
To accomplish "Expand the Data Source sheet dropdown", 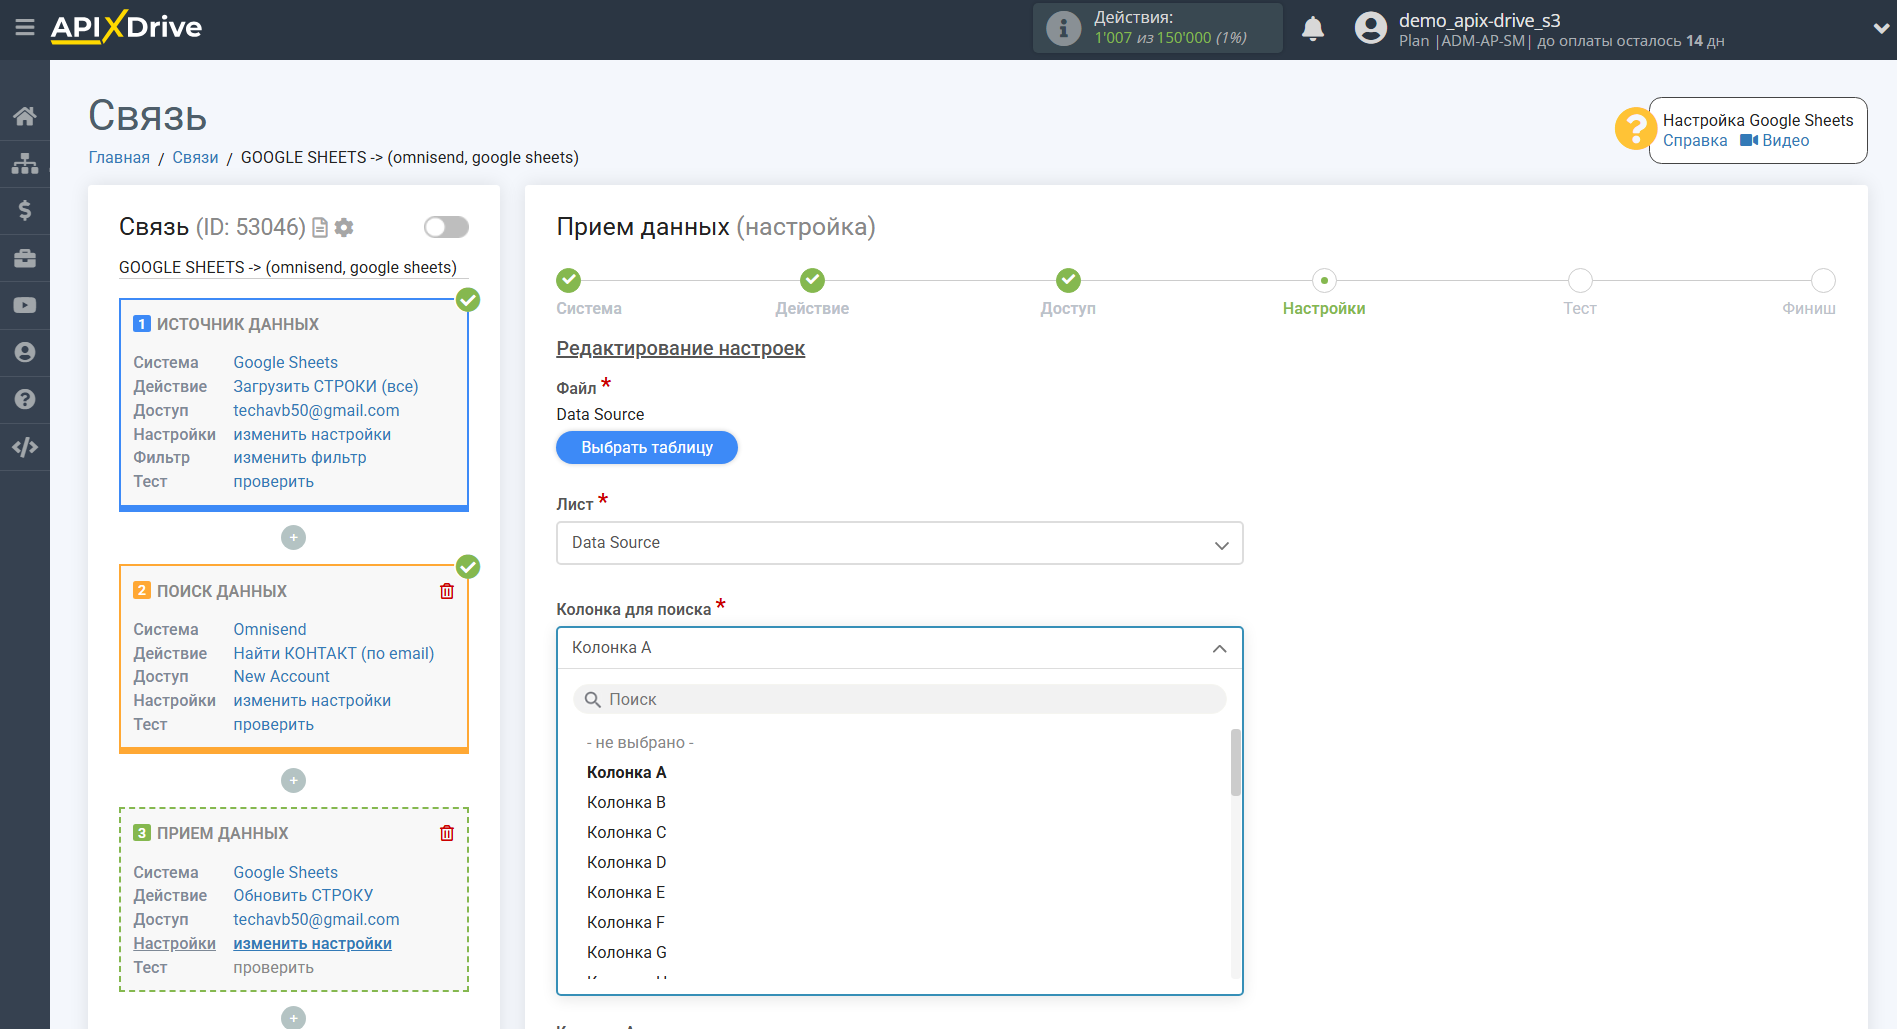I will [x=898, y=543].
